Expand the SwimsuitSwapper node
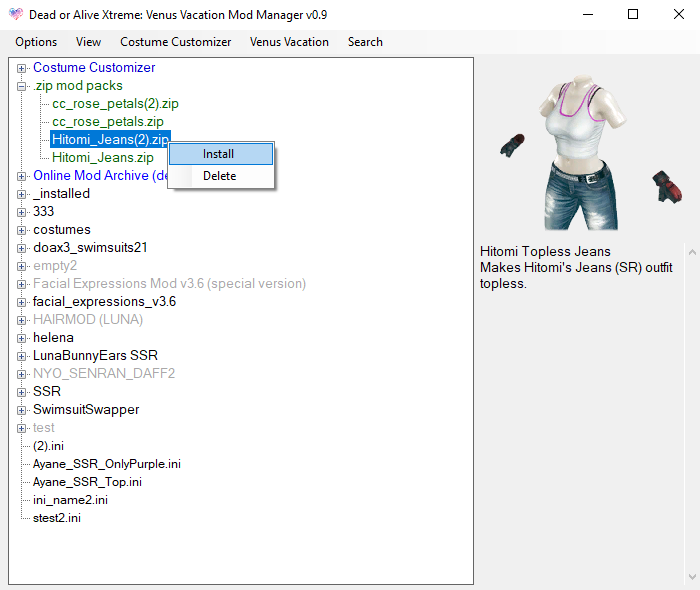This screenshot has width=700, height=590. tap(21, 410)
